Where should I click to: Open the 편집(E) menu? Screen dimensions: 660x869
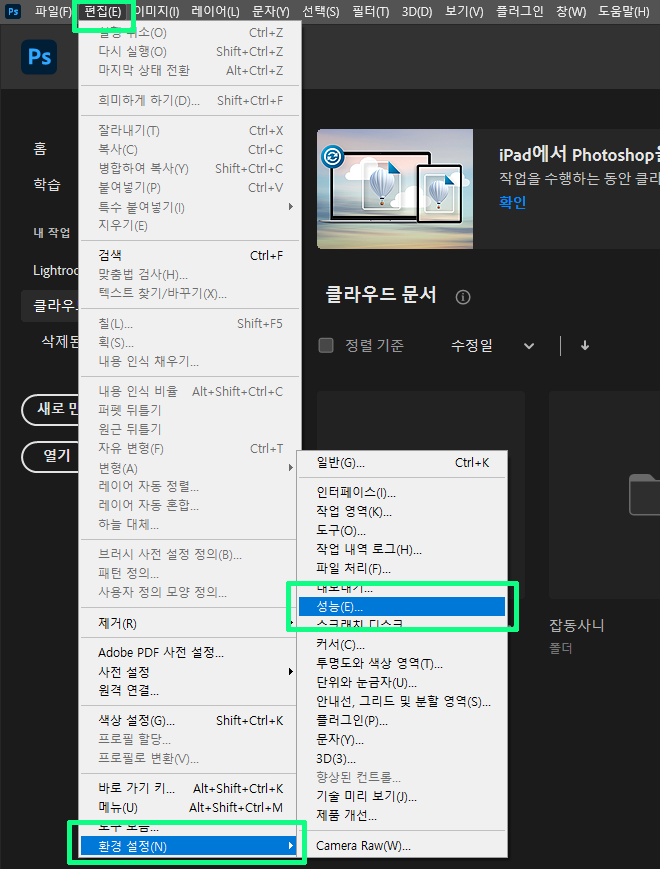[103, 11]
